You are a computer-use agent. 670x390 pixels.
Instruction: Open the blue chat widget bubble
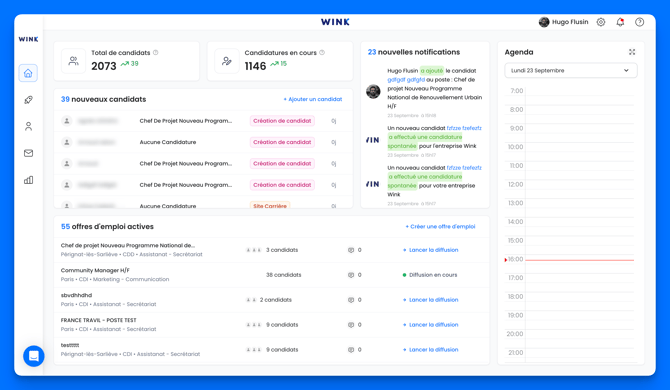[x=34, y=356]
